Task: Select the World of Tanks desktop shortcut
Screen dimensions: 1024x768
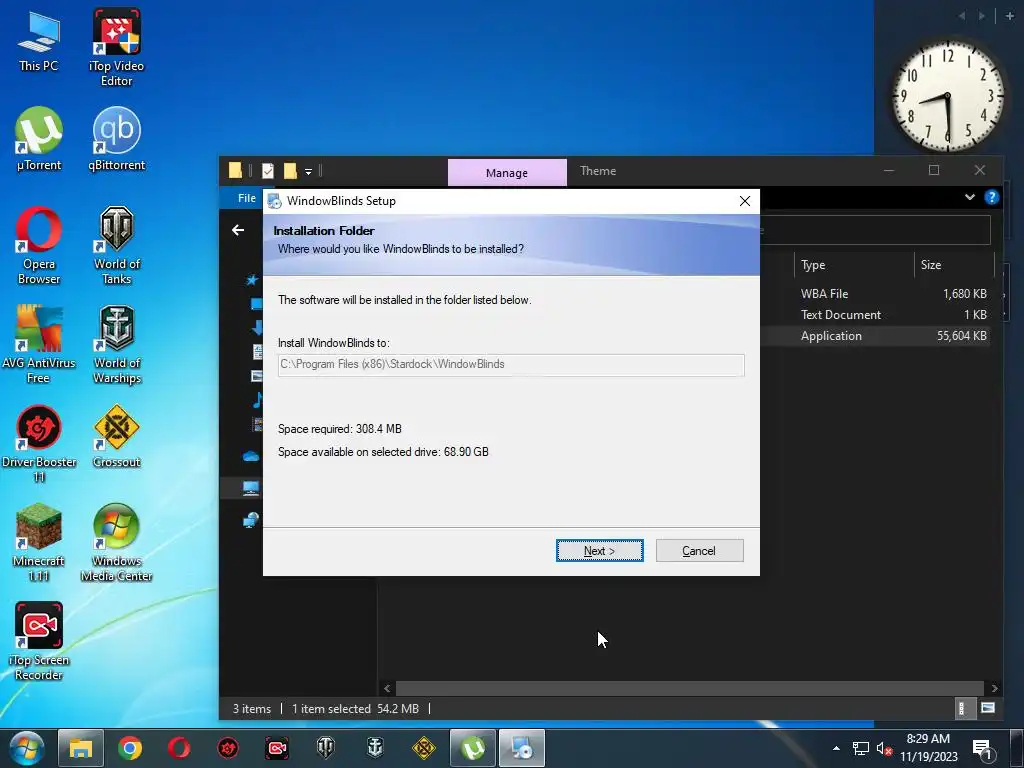Action: [x=116, y=246]
